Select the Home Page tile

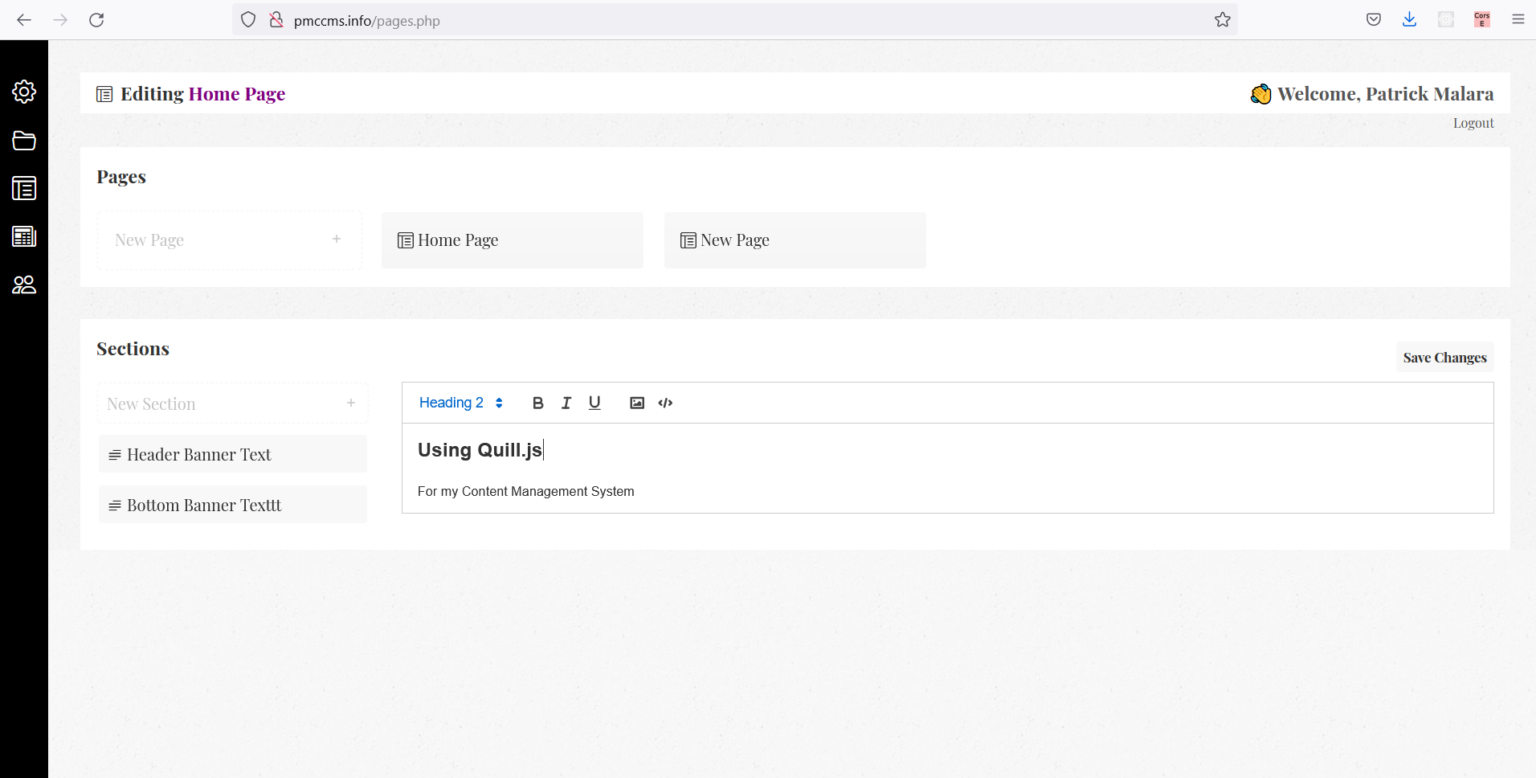(x=512, y=240)
